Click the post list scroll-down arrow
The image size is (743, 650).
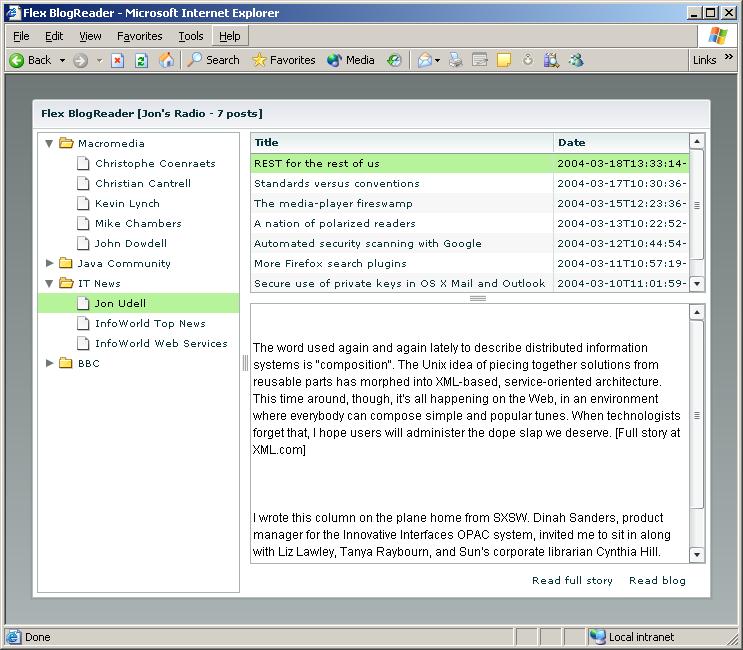coord(697,284)
